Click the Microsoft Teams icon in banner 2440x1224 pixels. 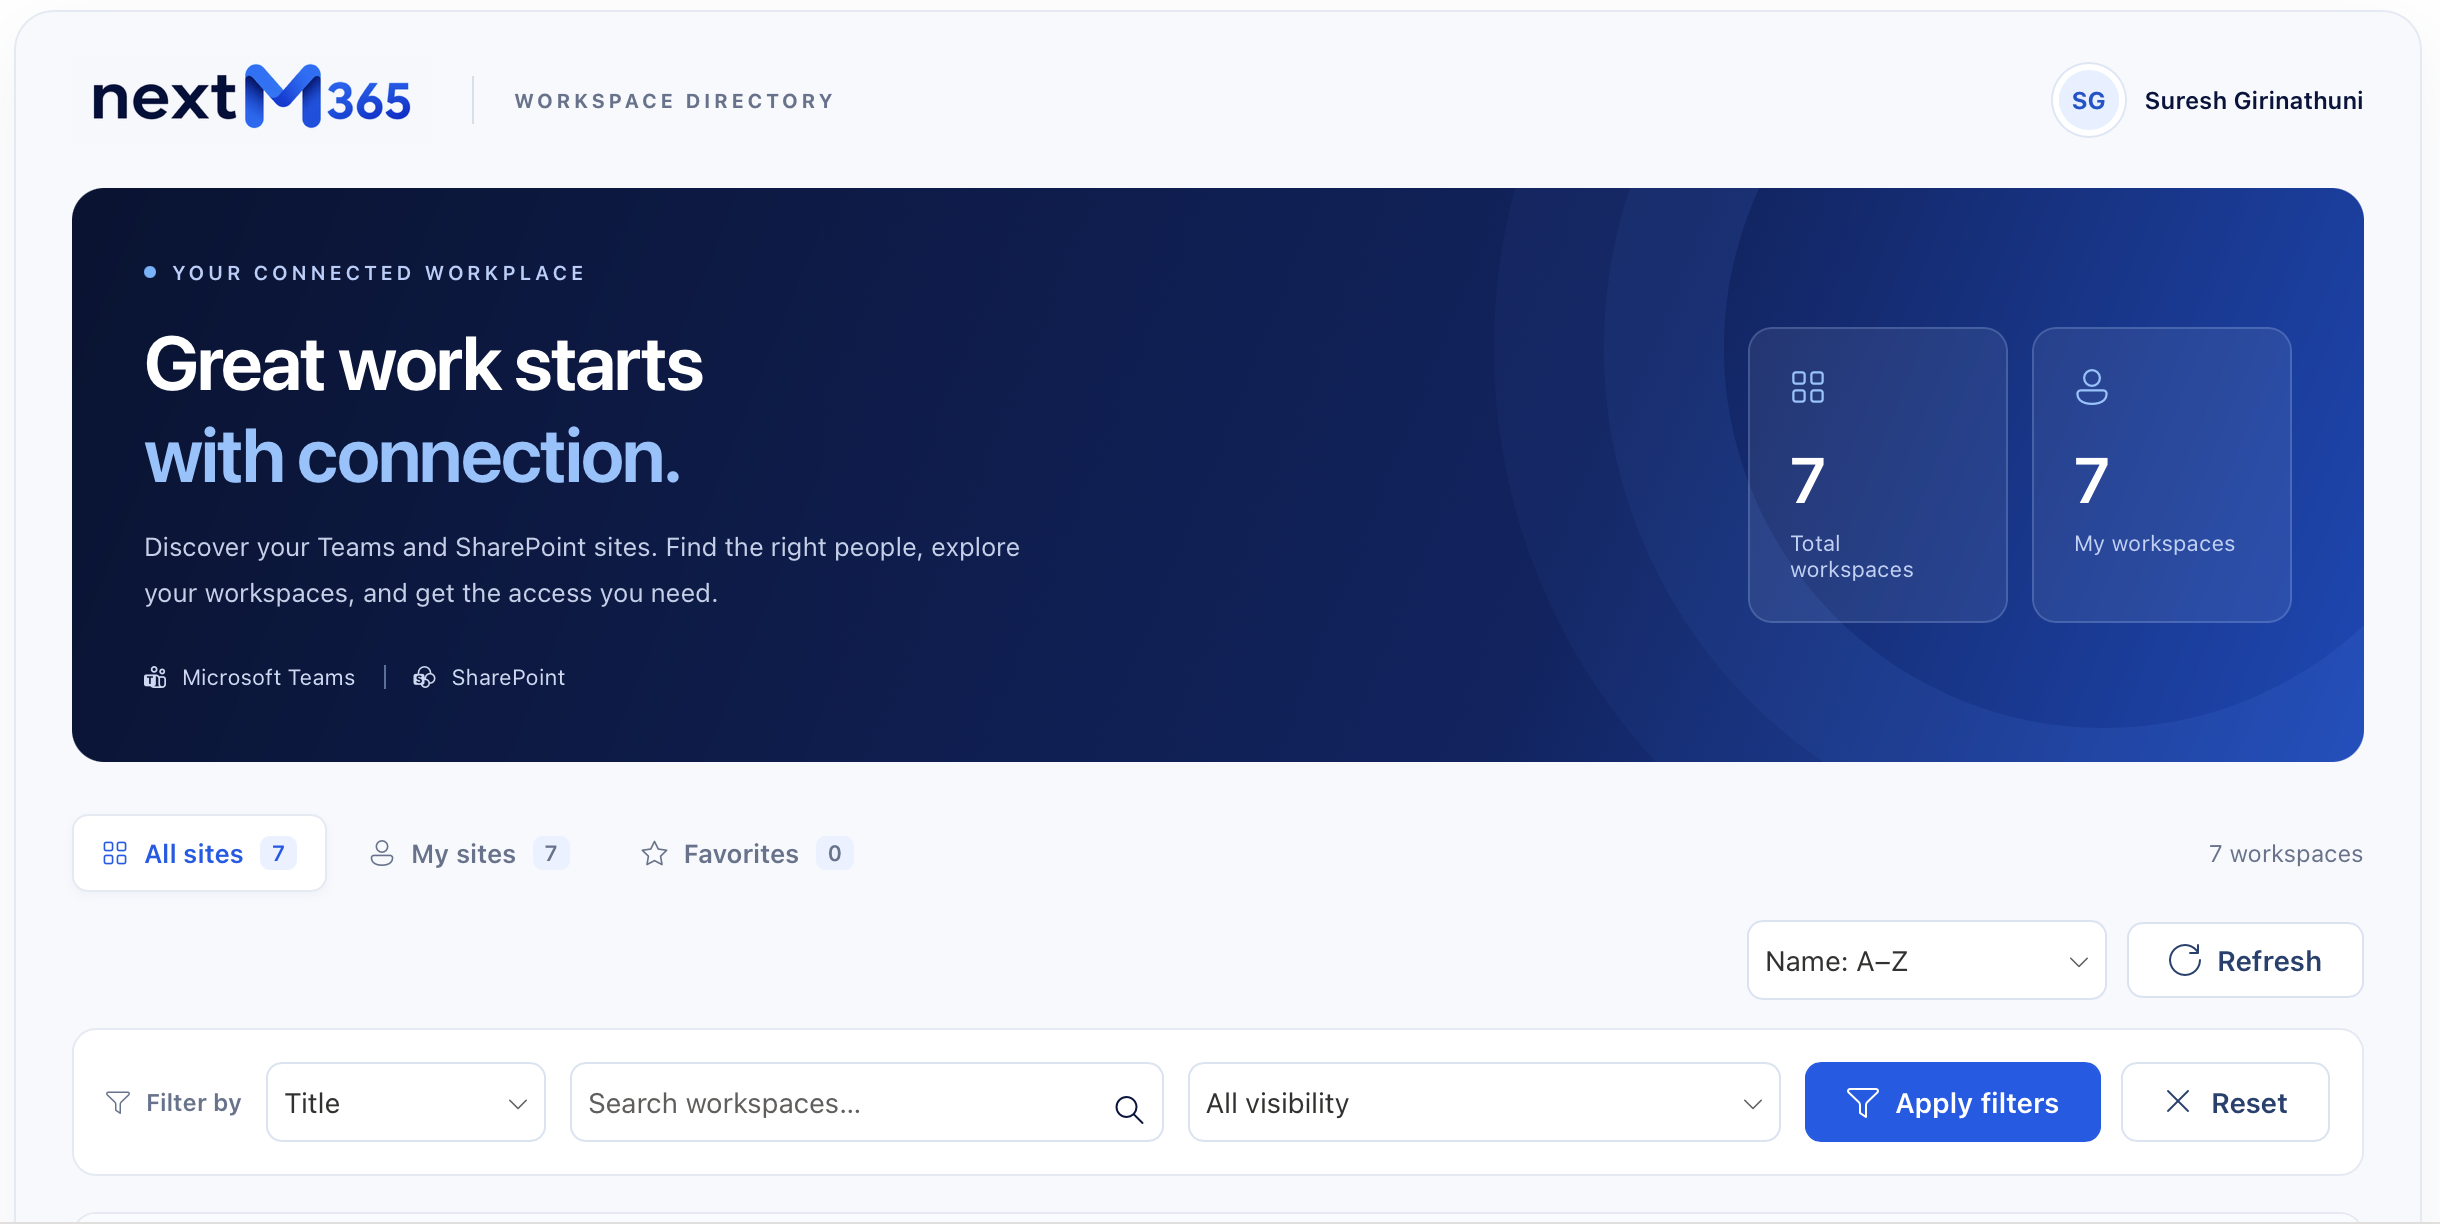155,678
